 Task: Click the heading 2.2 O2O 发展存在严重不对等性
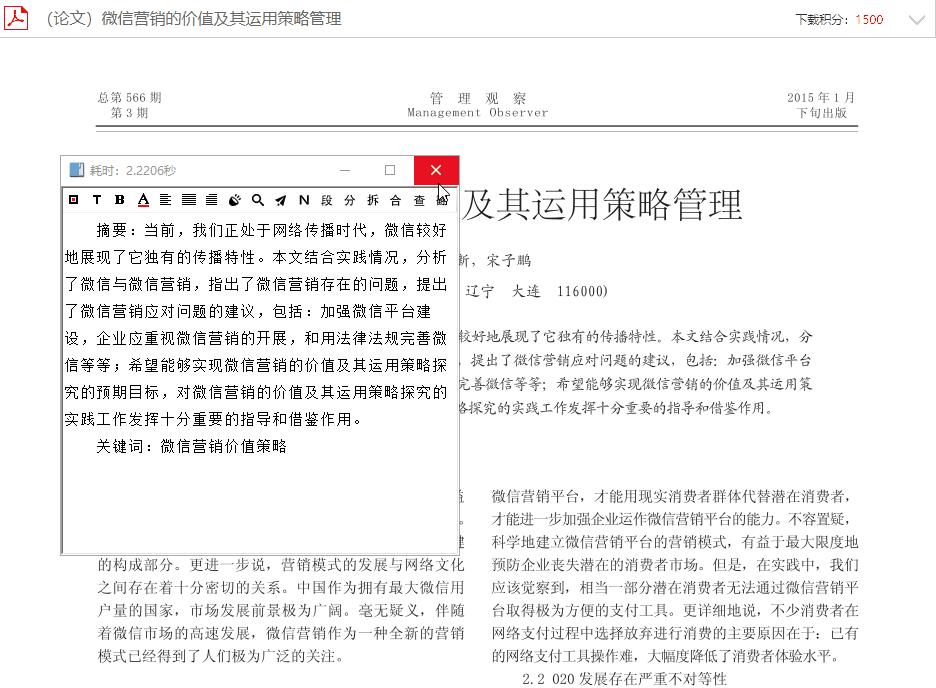tap(624, 679)
